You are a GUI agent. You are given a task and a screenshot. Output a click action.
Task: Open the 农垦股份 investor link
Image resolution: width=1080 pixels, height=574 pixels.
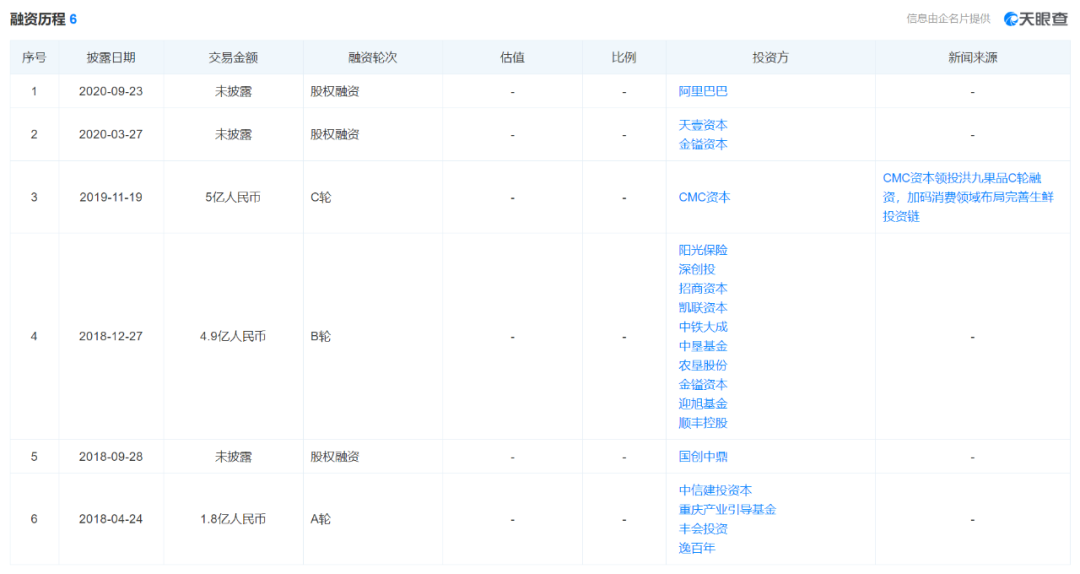click(703, 366)
